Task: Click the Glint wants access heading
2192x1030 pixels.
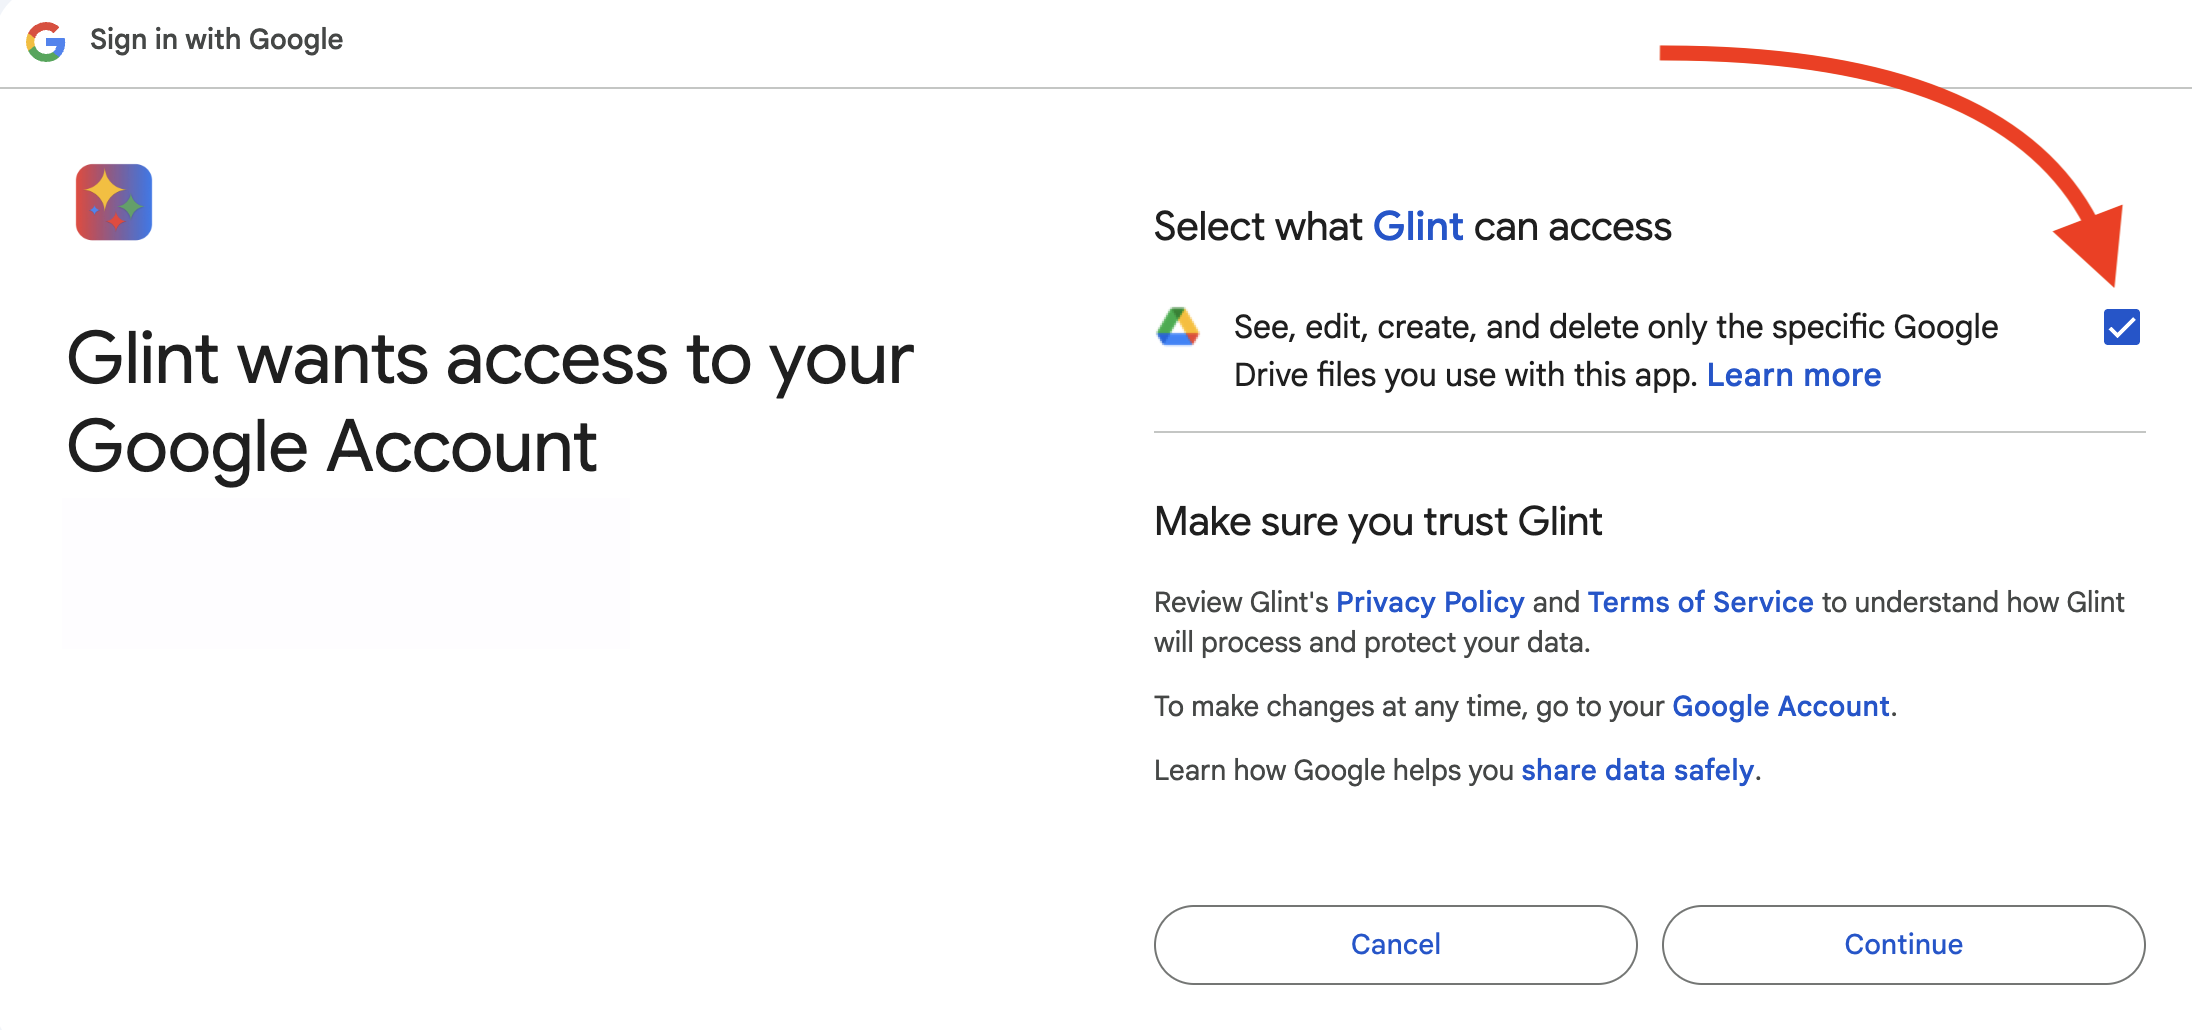Action: 490,402
